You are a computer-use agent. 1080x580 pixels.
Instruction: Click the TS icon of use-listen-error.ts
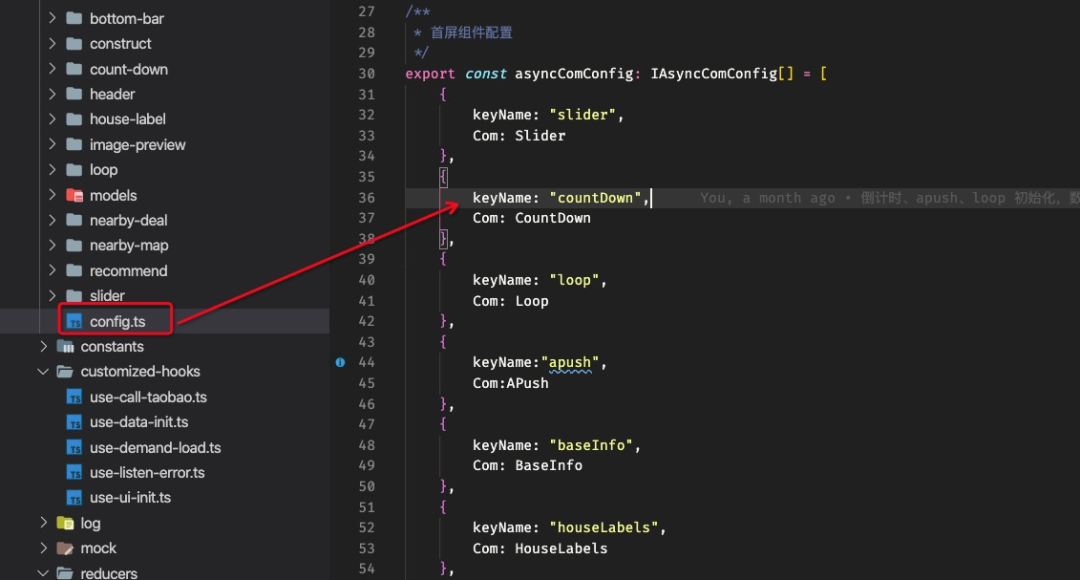(x=74, y=473)
